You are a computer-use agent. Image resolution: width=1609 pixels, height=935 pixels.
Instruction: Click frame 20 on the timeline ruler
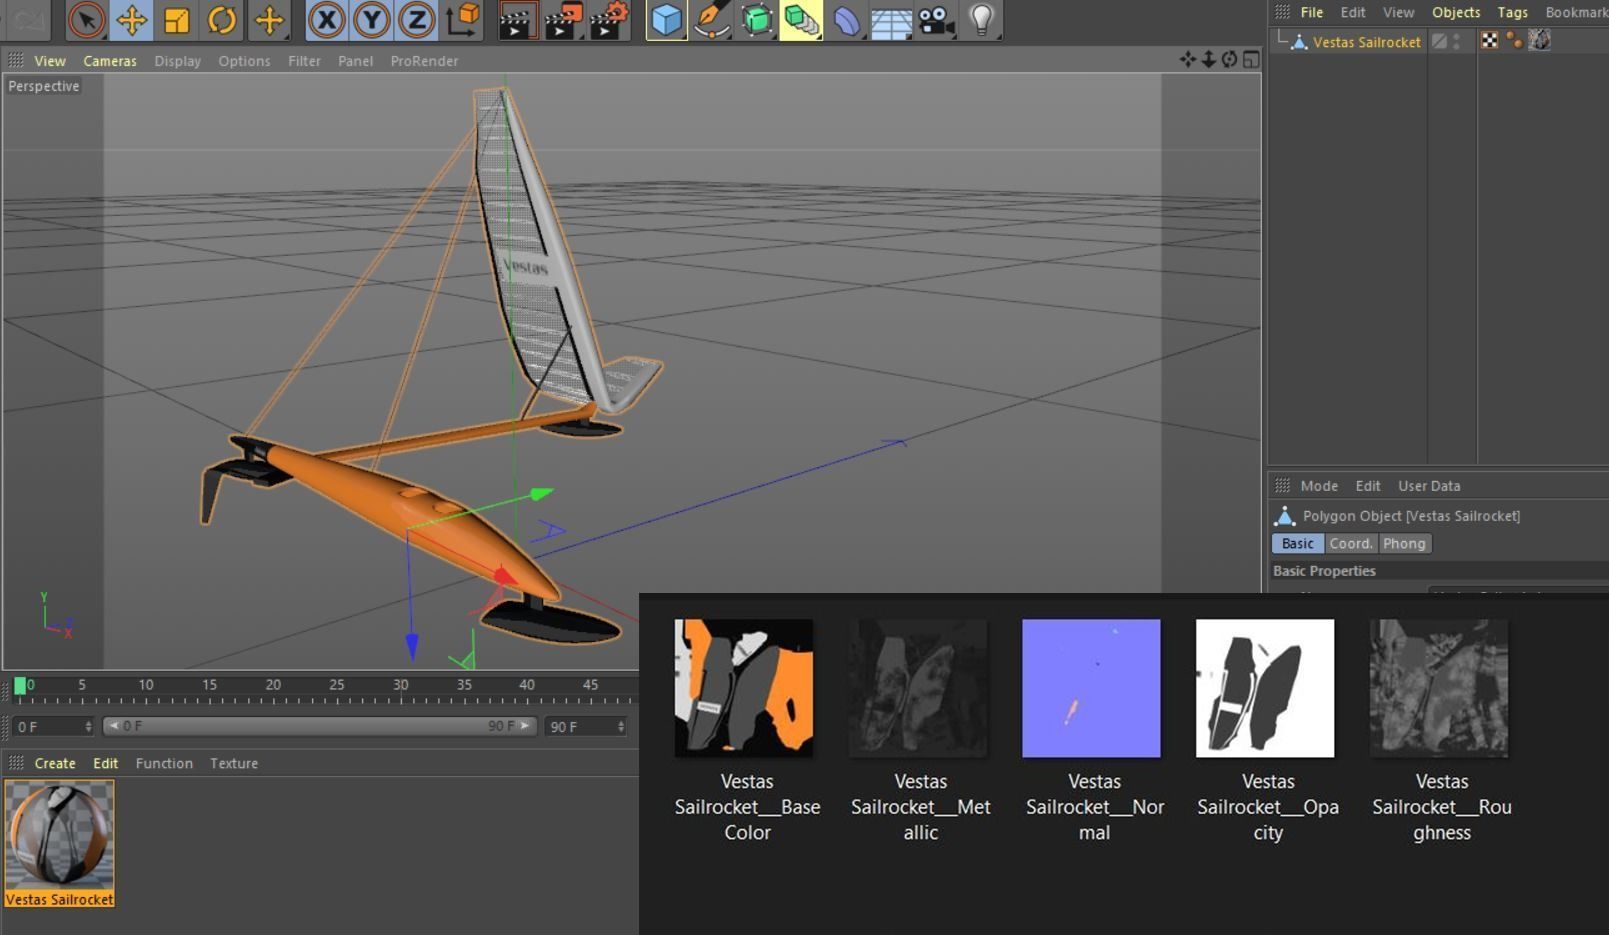(x=273, y=685)
